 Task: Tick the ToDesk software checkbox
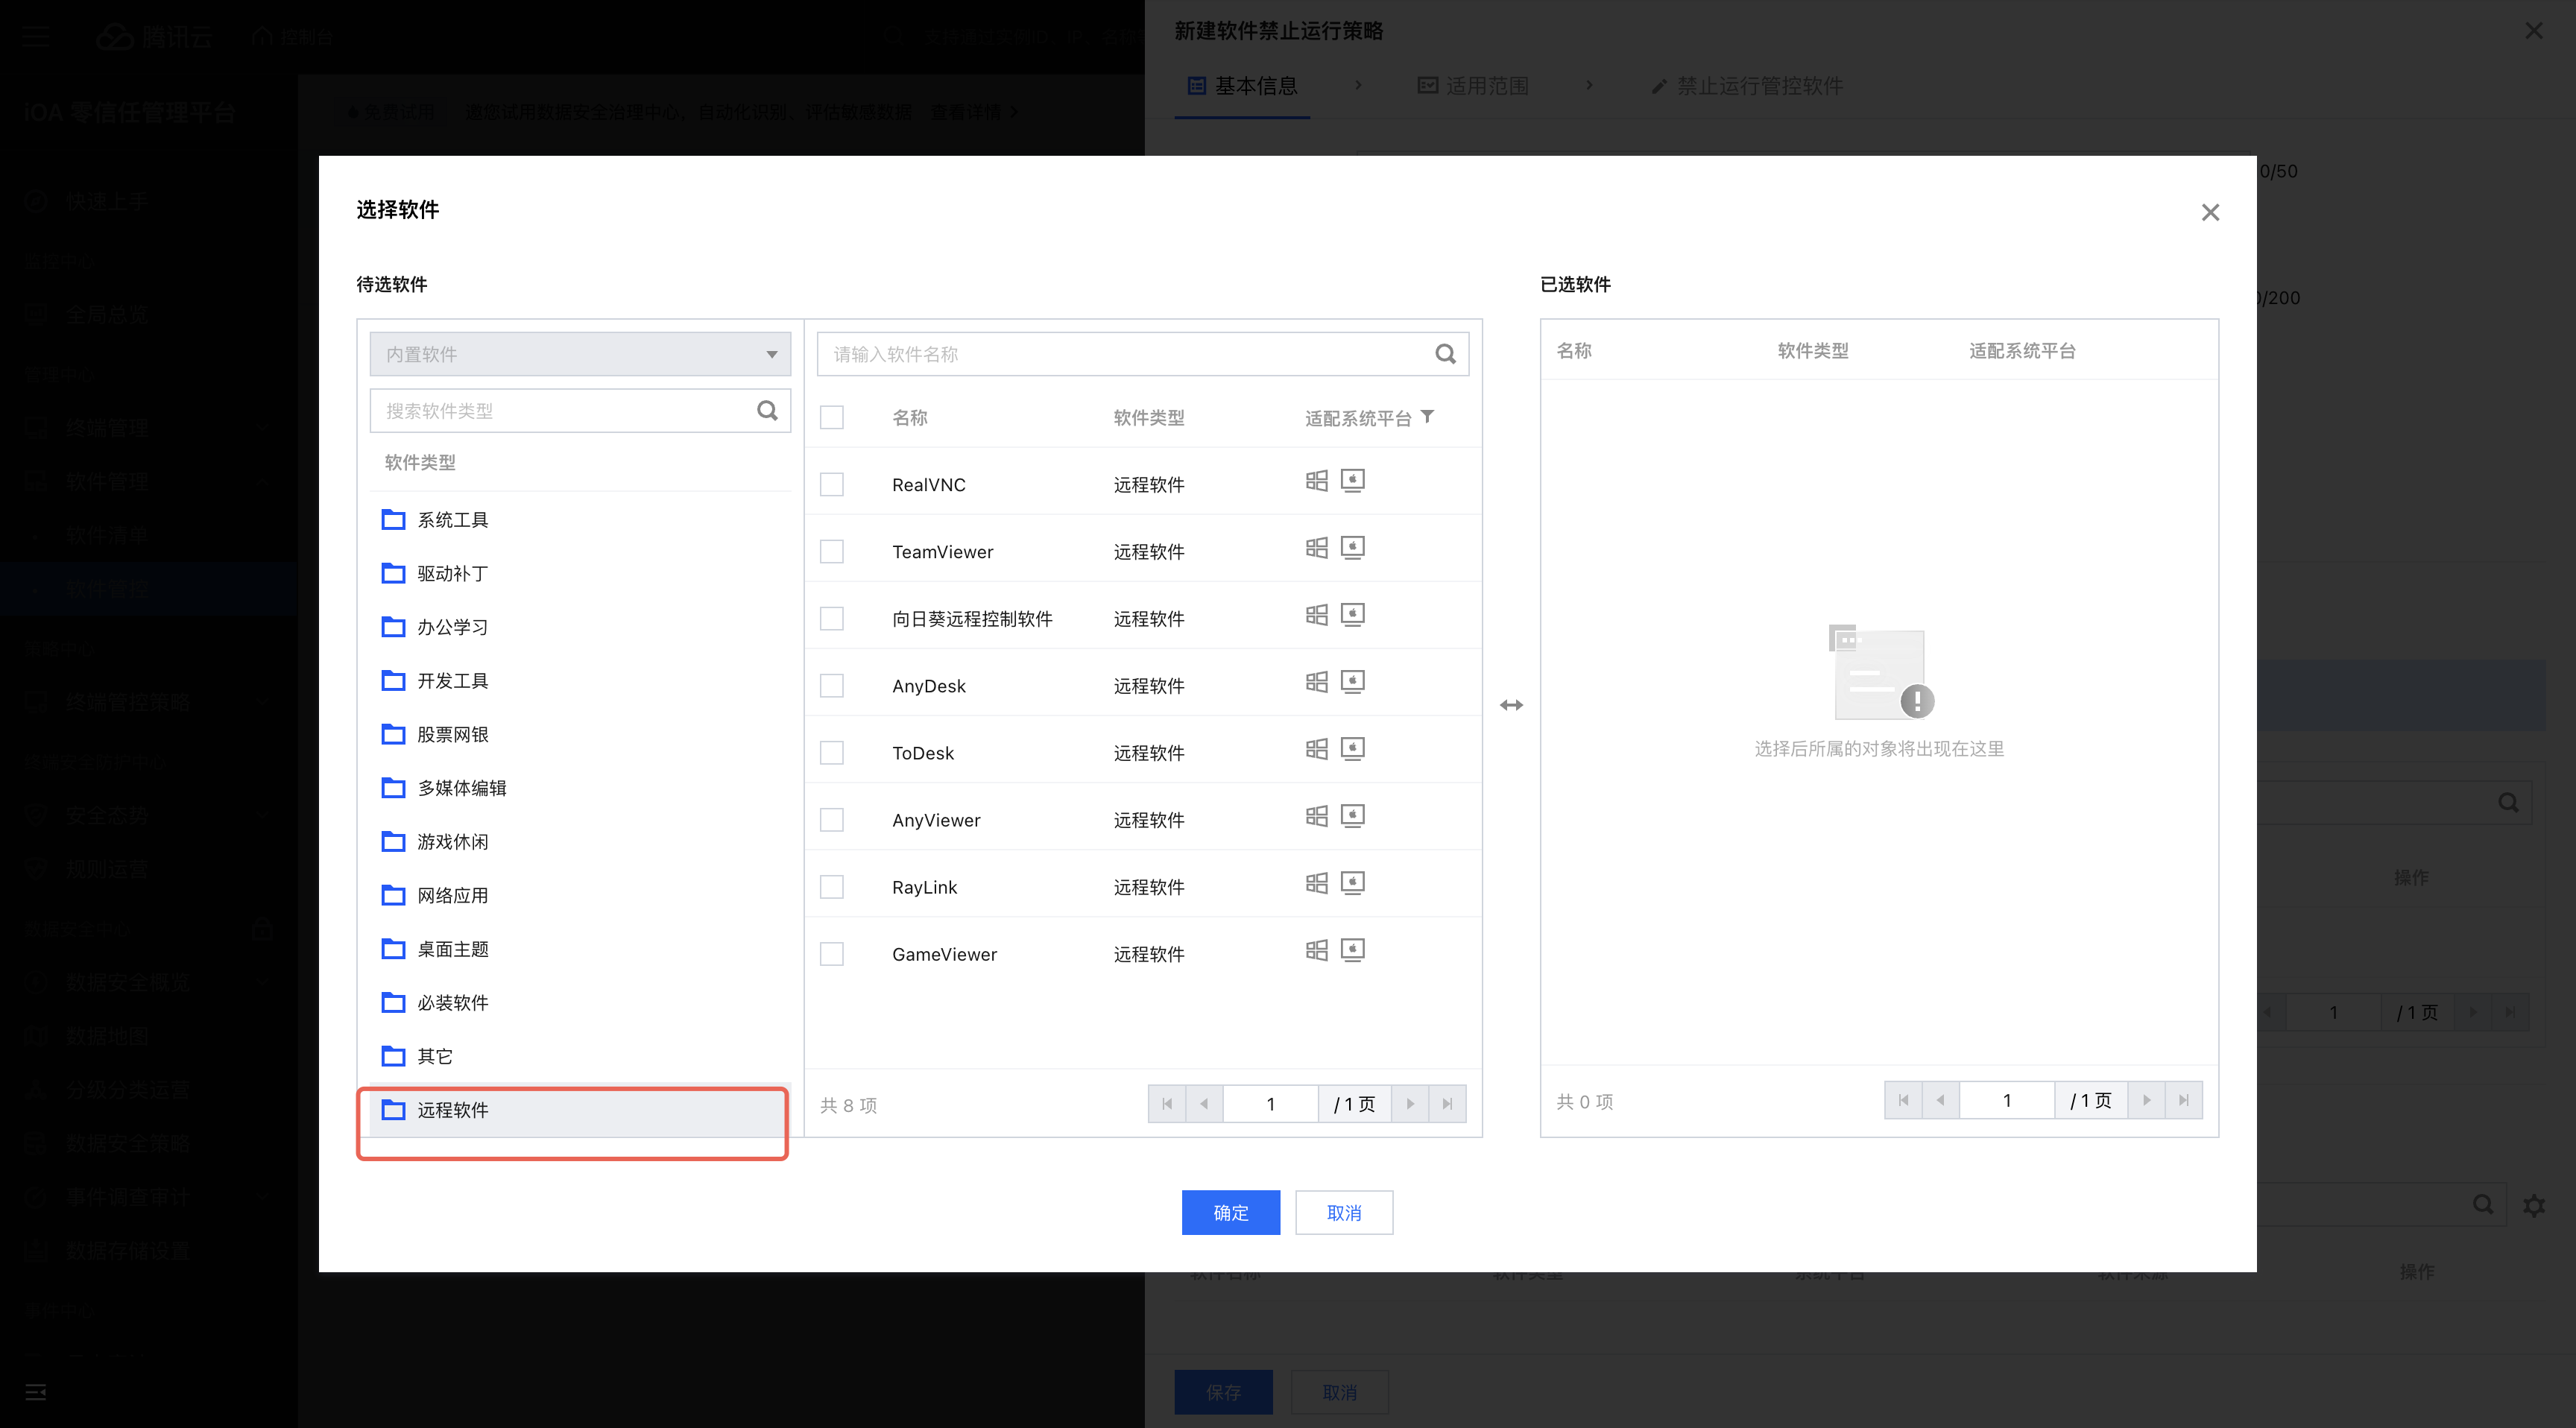pyautogui.click(x=831, y=753)
